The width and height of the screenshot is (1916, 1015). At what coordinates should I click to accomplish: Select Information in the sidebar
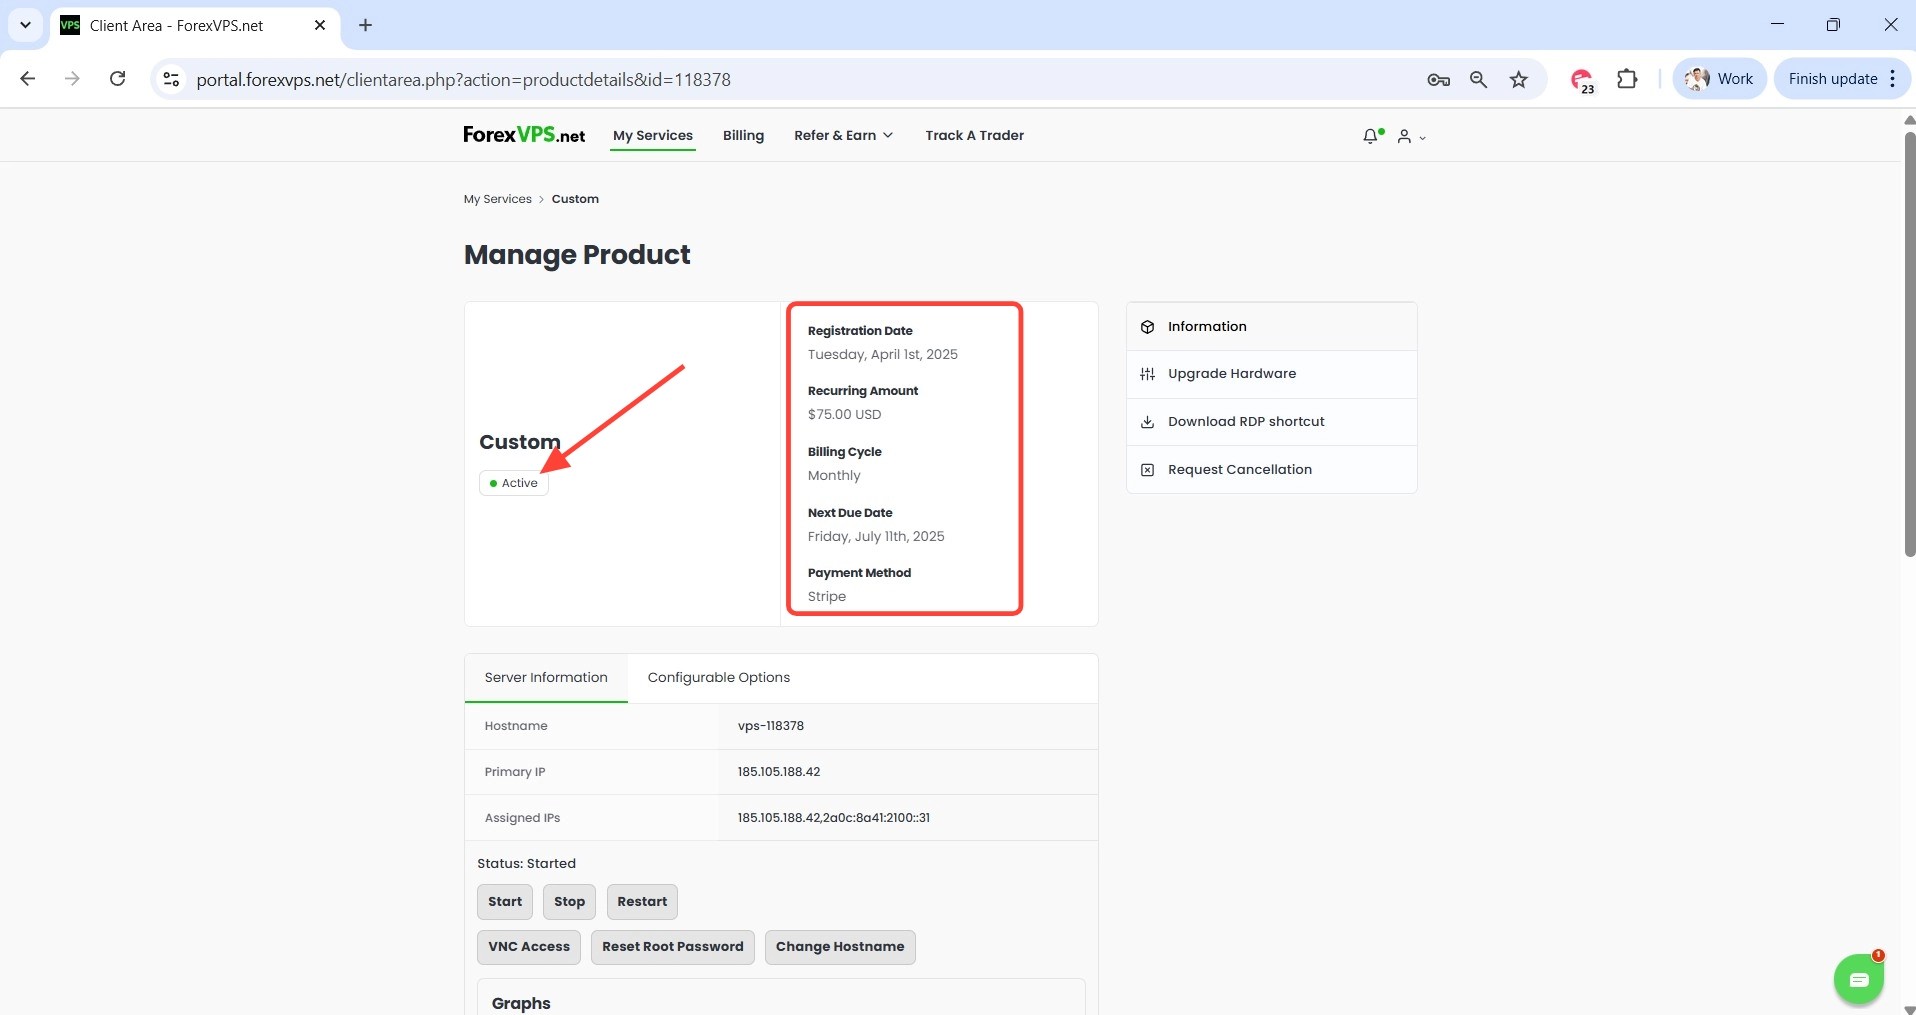pyautogui.click(x=1271, y=327)
